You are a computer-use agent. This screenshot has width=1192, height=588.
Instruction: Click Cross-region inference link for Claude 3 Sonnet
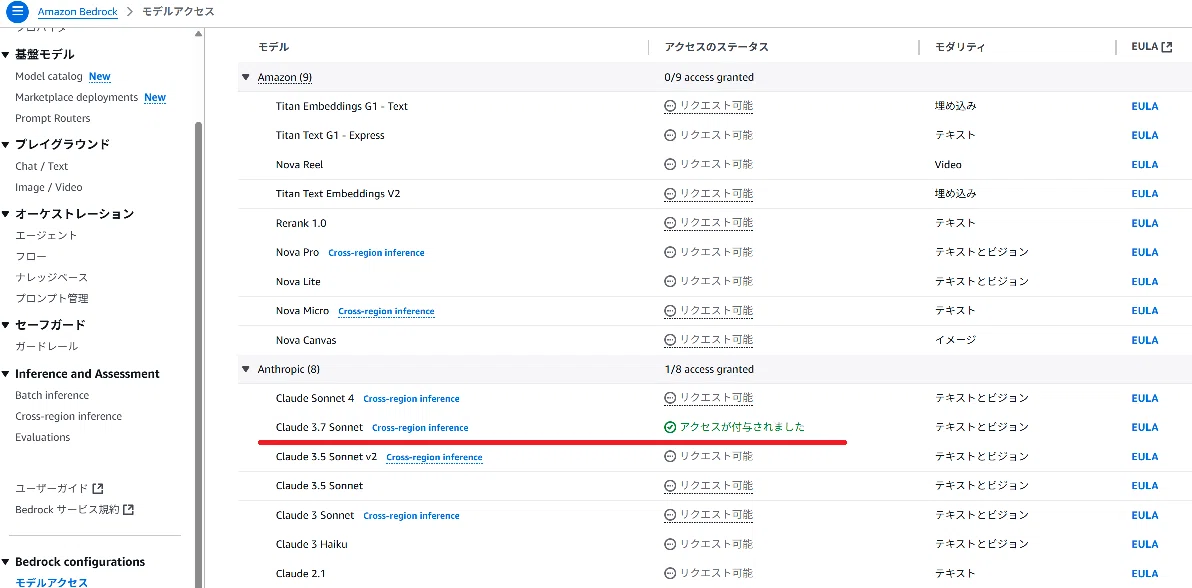[411, 516]
